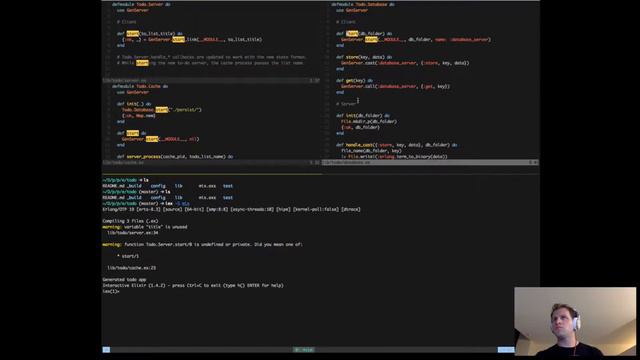Image resolution: width=640 pixels, height=360 pixels.
Task: Click 'def store(key, data) do' line
Action: [x=364, y=57]
